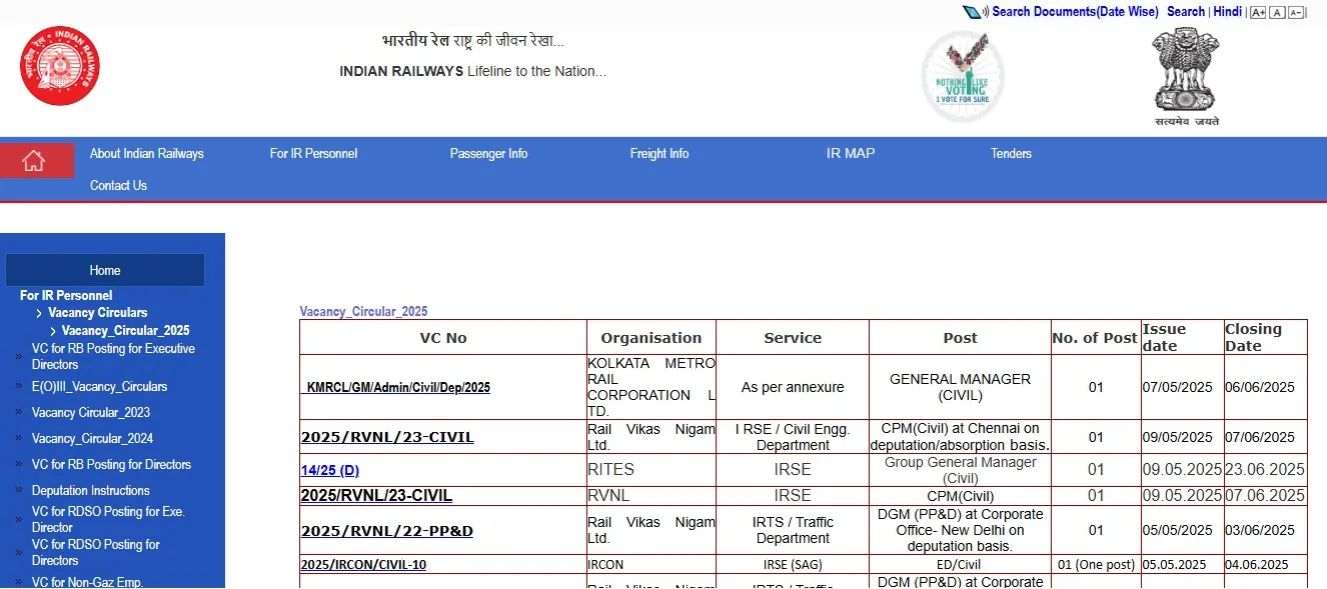Open VC for RB Posting for Executive Directors
This screenshot has width=1327, height=589.
click(x=113, y=357)
